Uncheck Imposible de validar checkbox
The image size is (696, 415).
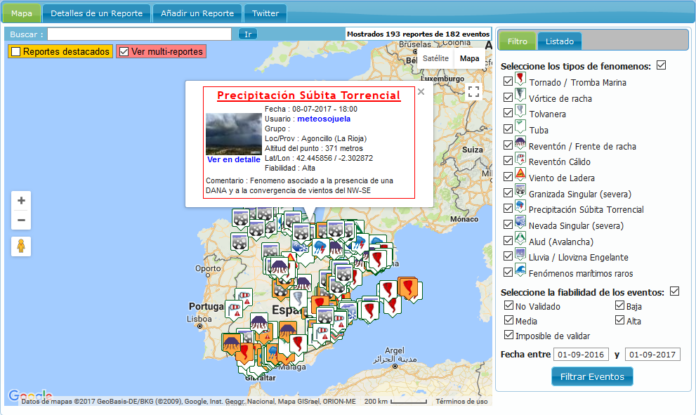[x=509, y=335]
